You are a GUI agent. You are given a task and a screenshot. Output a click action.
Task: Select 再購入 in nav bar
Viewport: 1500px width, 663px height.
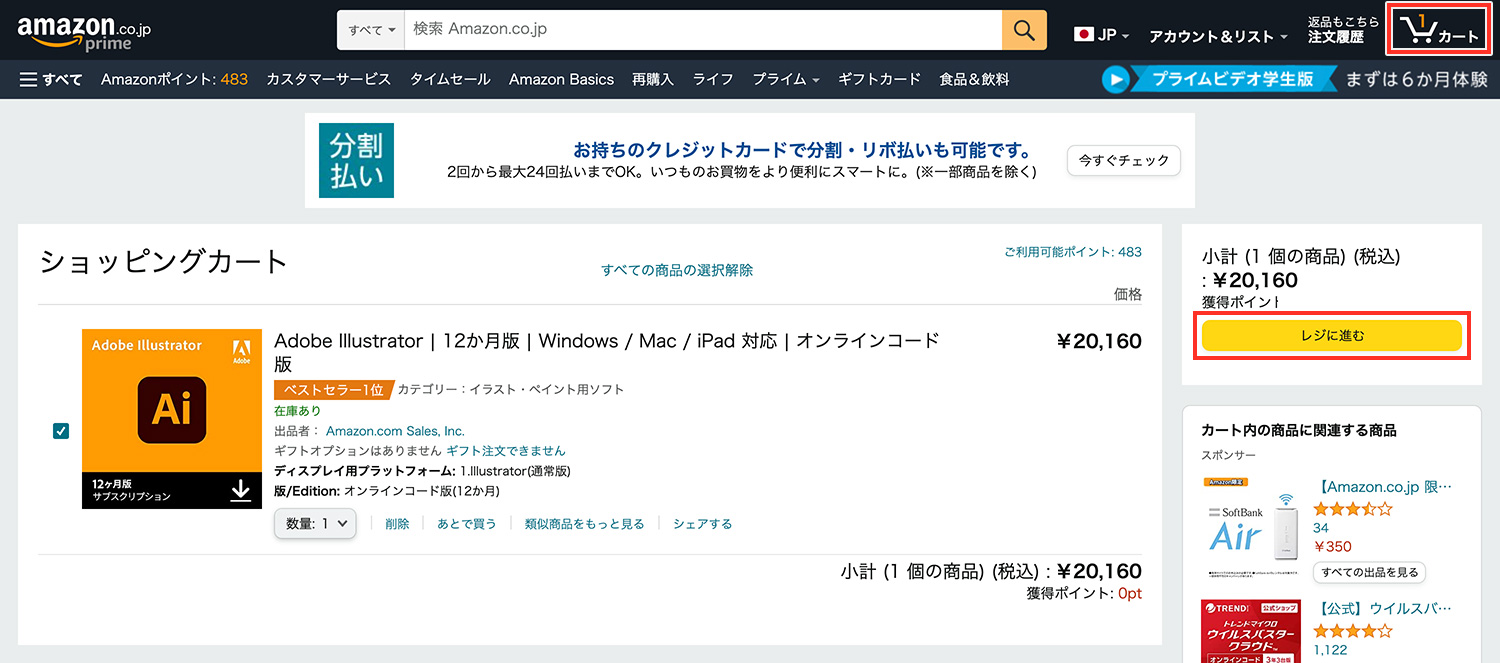tap(653, 79)
